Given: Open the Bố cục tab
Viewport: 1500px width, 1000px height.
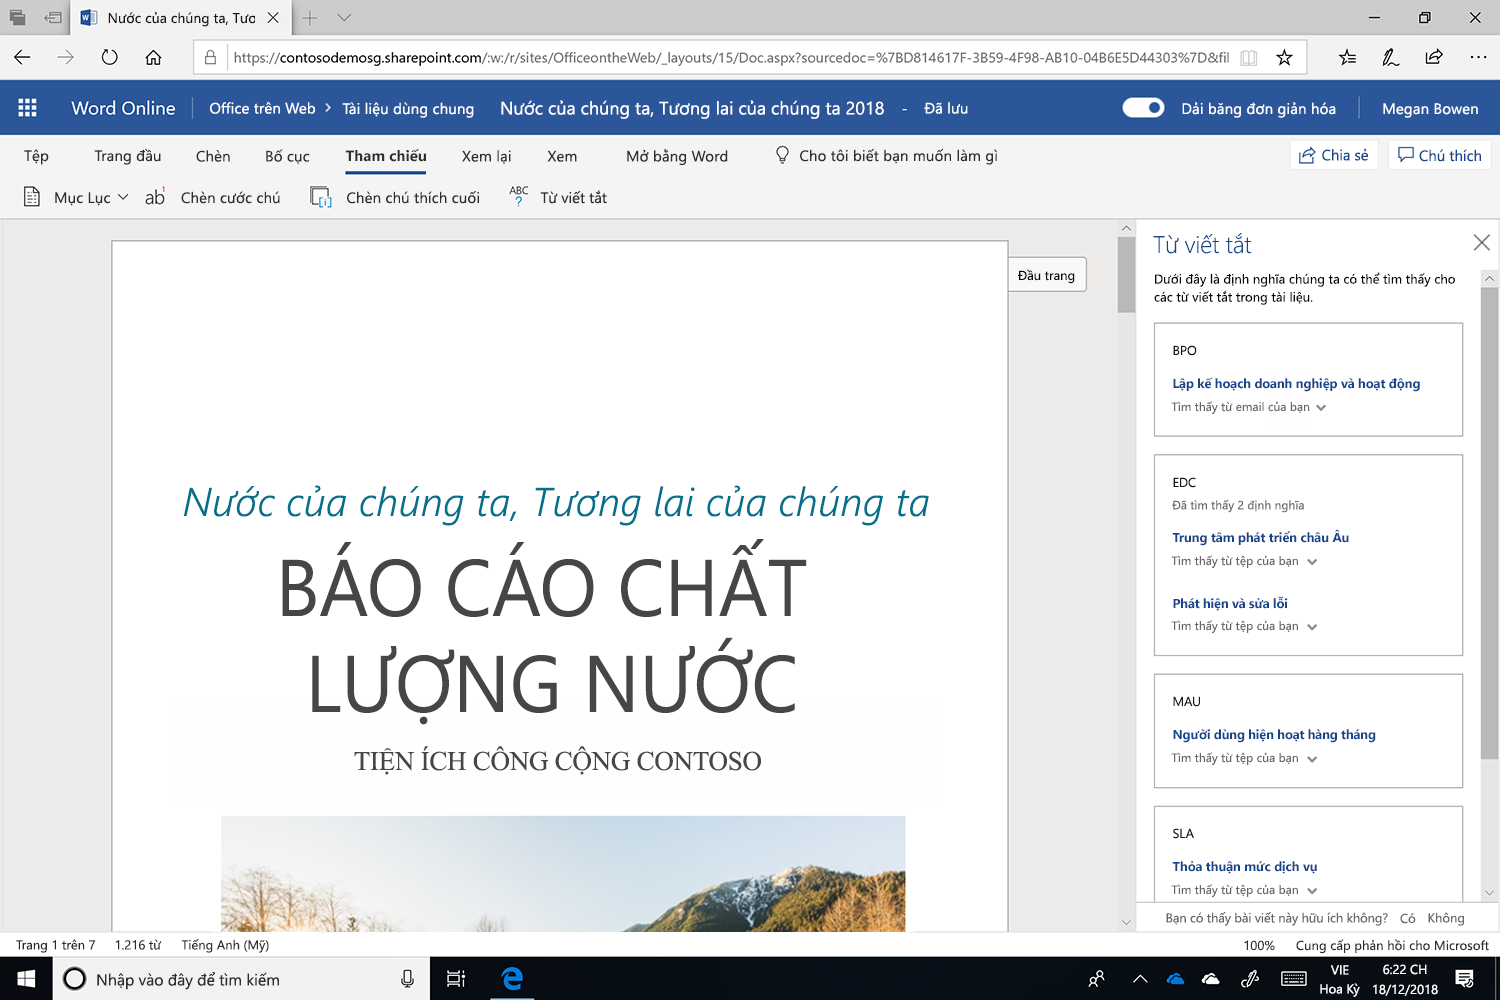Looking at the screenshot, I should [287, 156].
